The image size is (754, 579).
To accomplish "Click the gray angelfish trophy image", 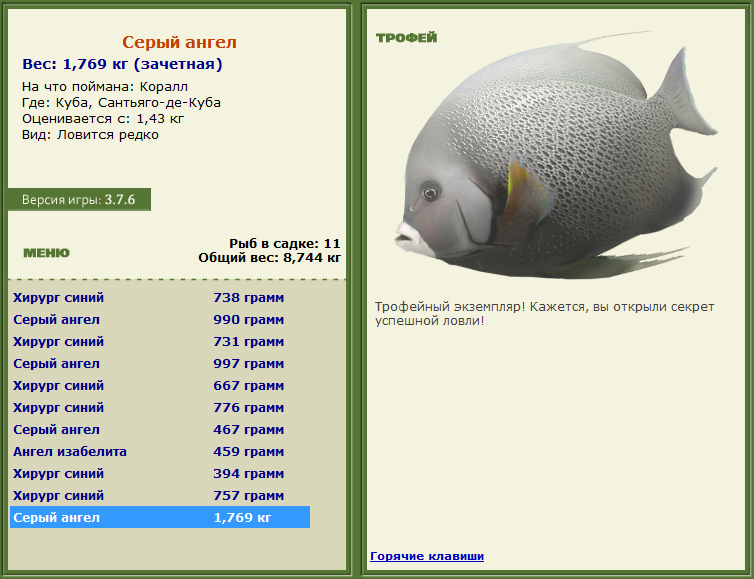I will coord(555,156).
